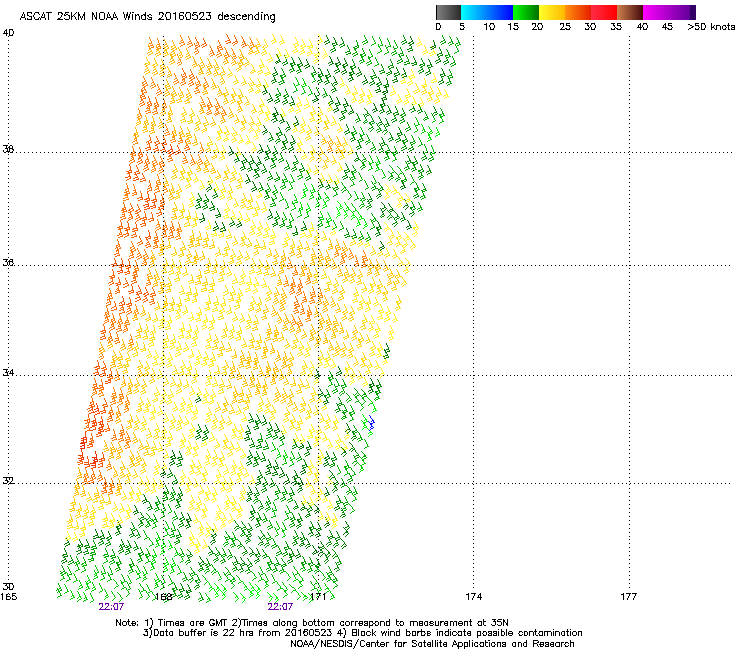
Task: Click the green 15-20 knots legend segment
Action: [x=526, y=12]
